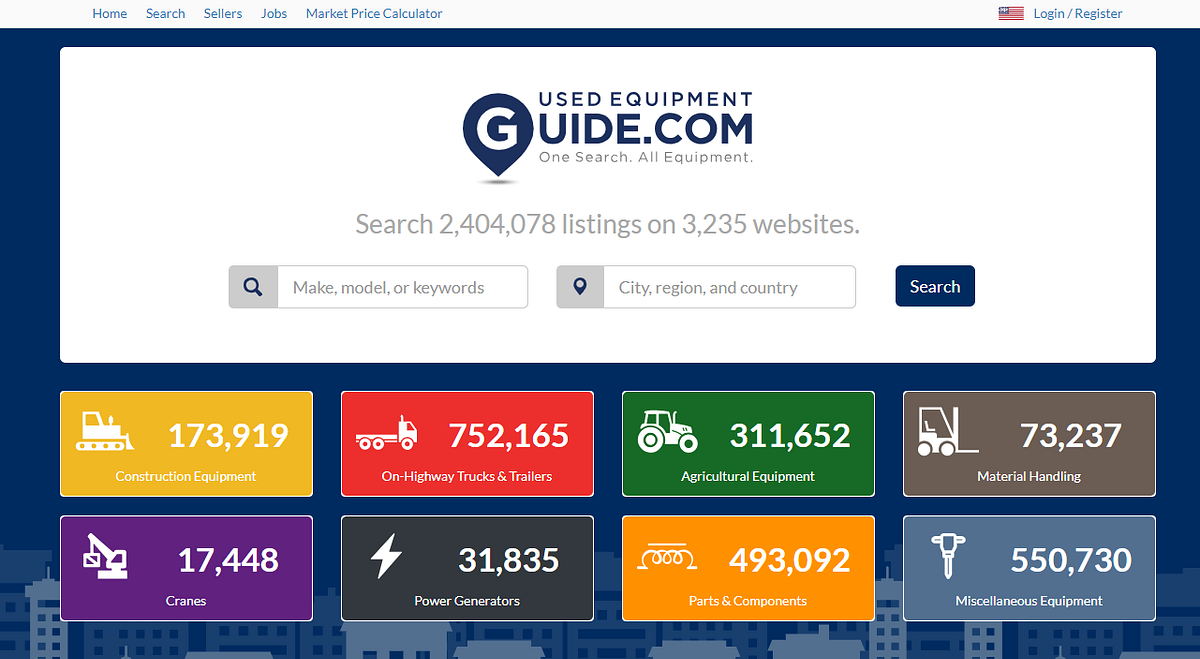Click the 752,165 listings count
1200x659 pixels.
pyautogui.click(x=509, y=435)
